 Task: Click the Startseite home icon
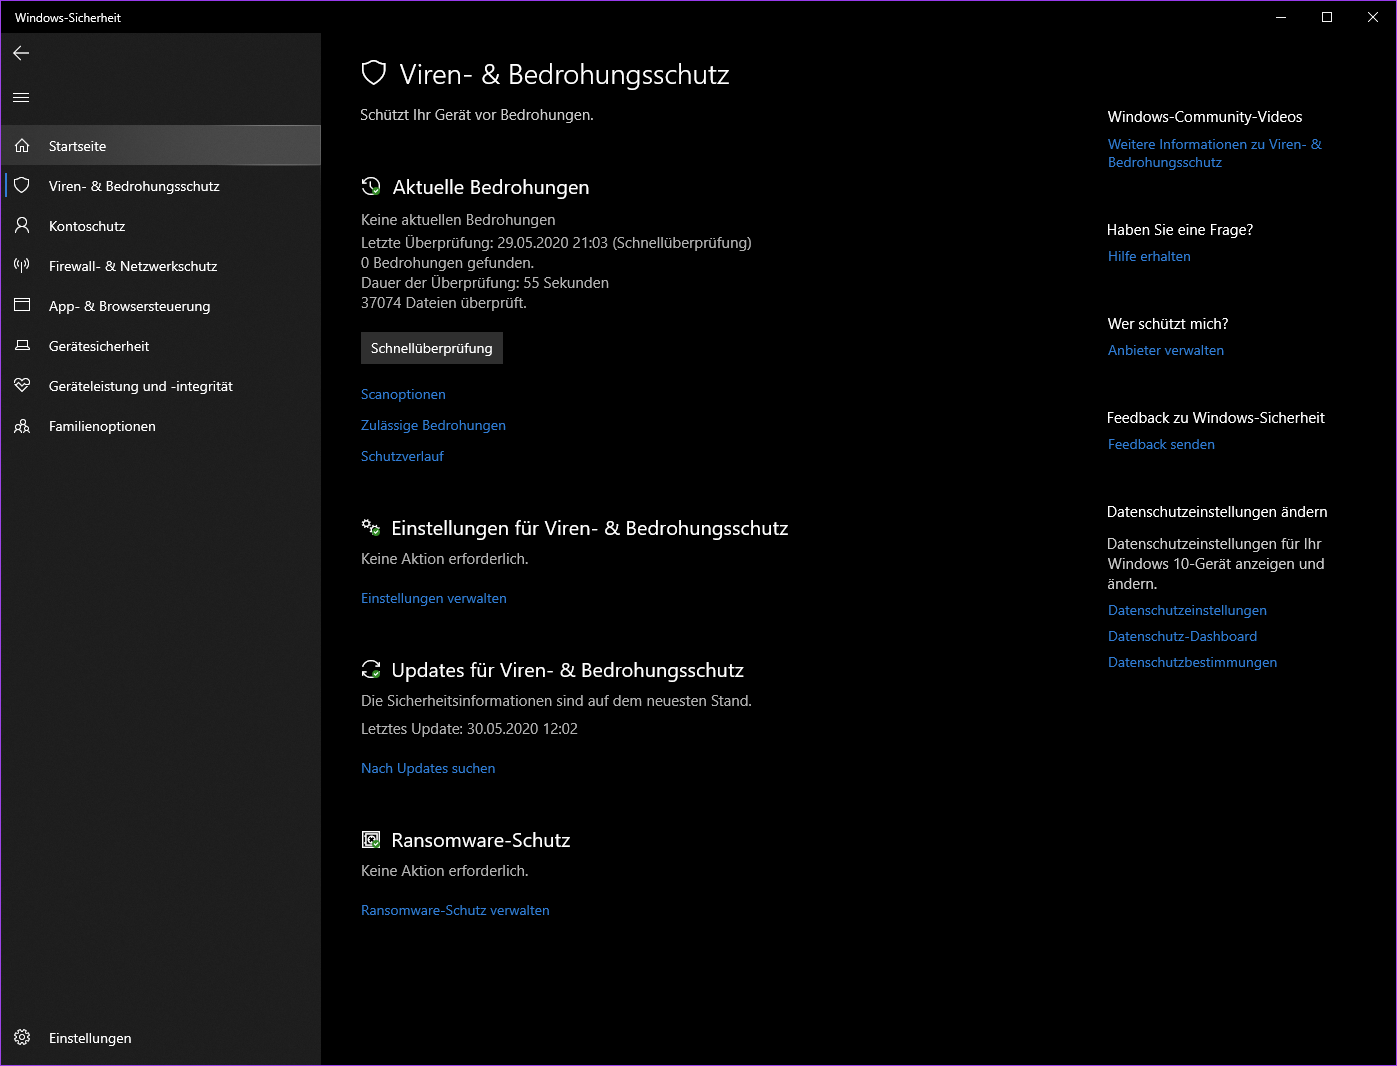click(x=22, y=146)
